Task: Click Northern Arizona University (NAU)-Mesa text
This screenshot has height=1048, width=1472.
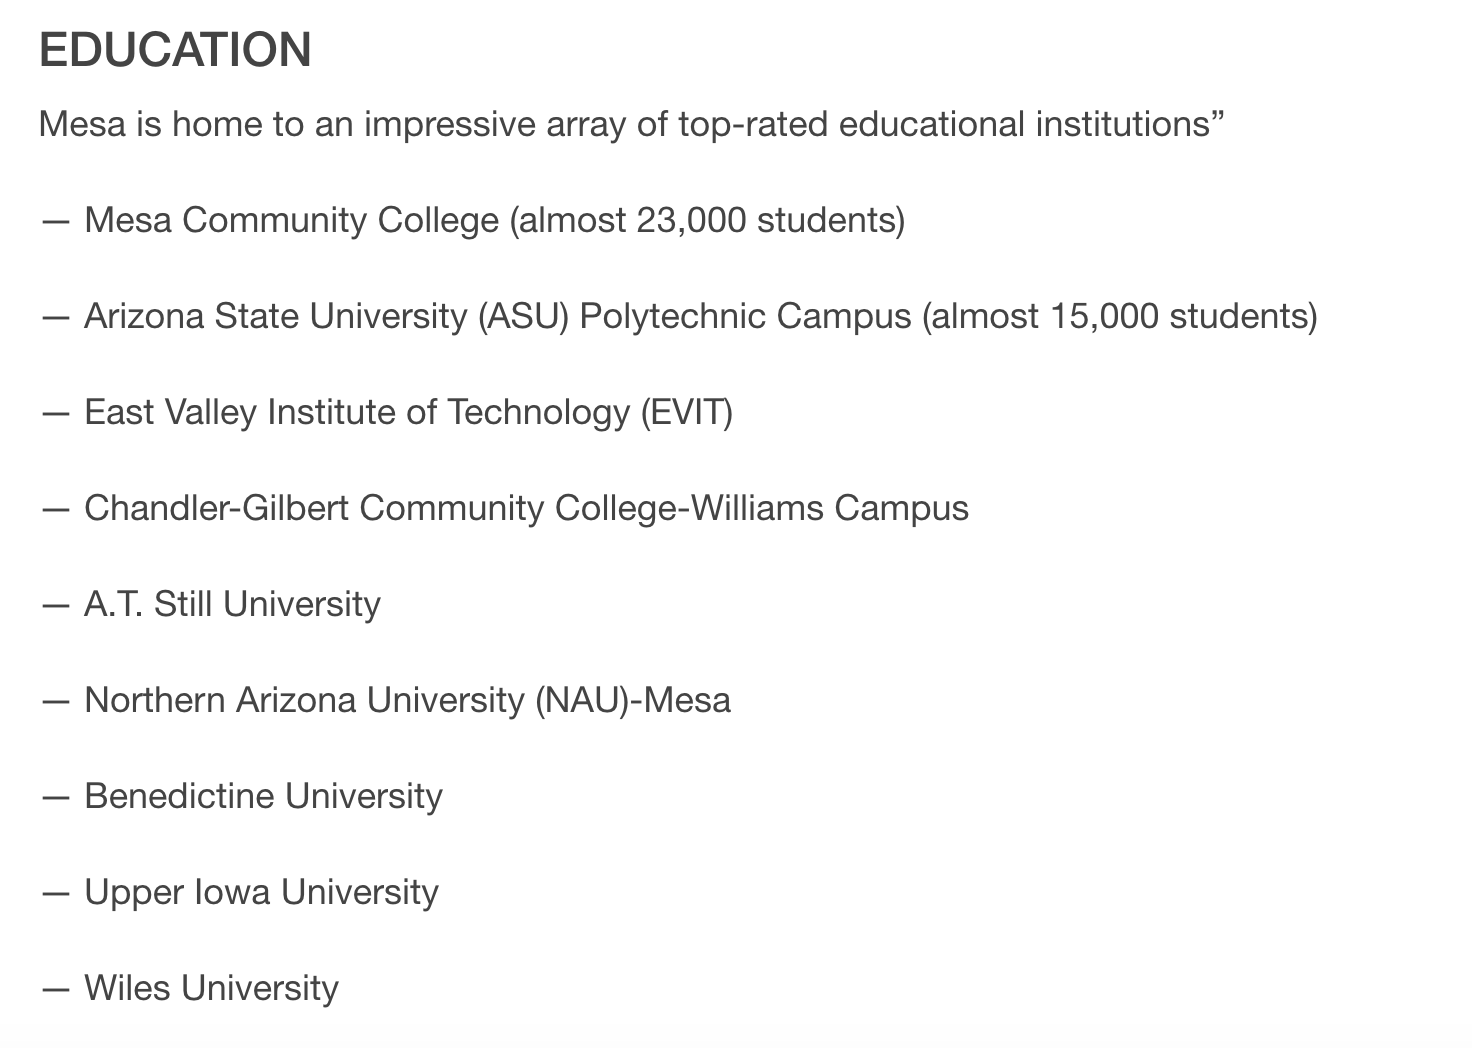Action: pos(407,700)
